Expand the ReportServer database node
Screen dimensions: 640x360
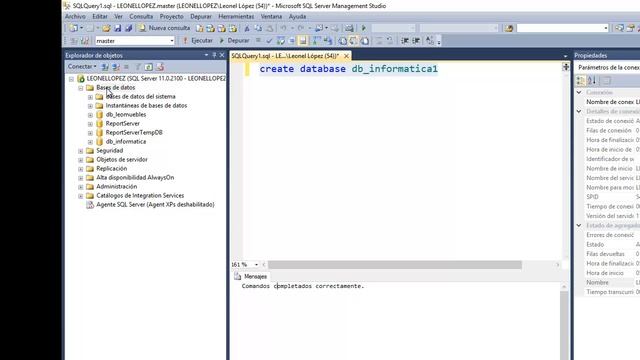[x=90, y=124]
